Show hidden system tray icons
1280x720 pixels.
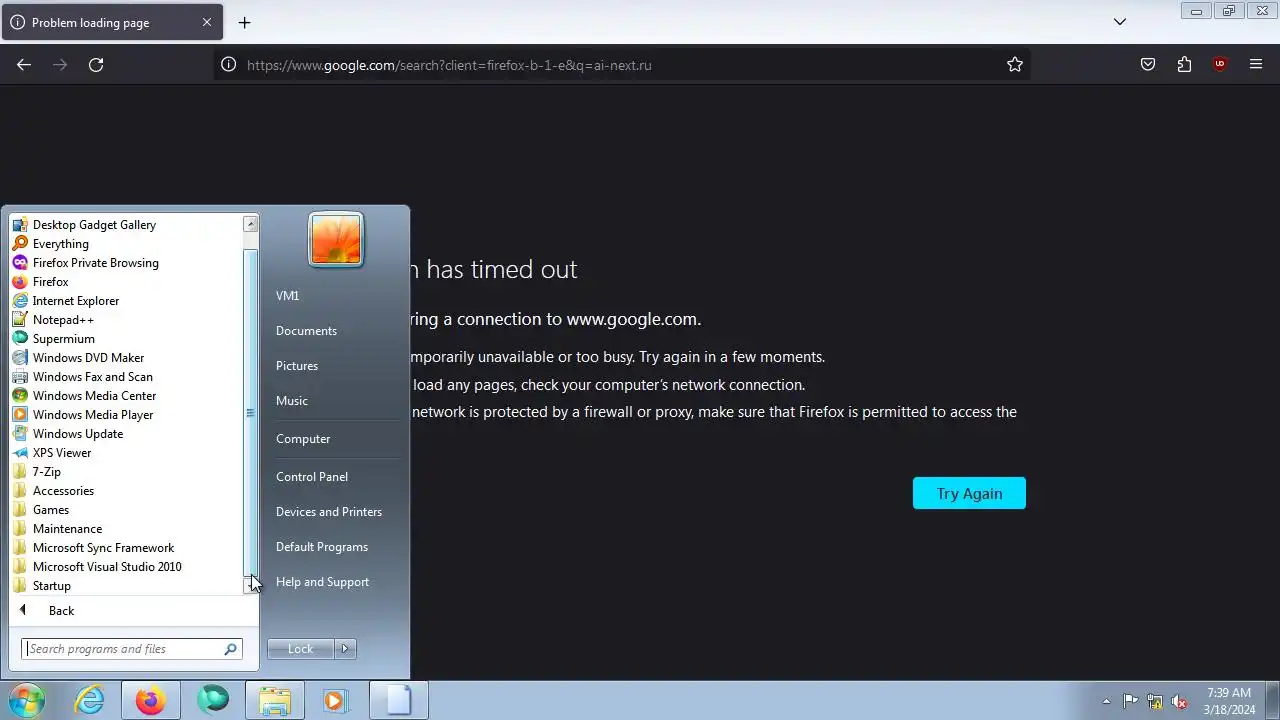[x=1106, y=701]
